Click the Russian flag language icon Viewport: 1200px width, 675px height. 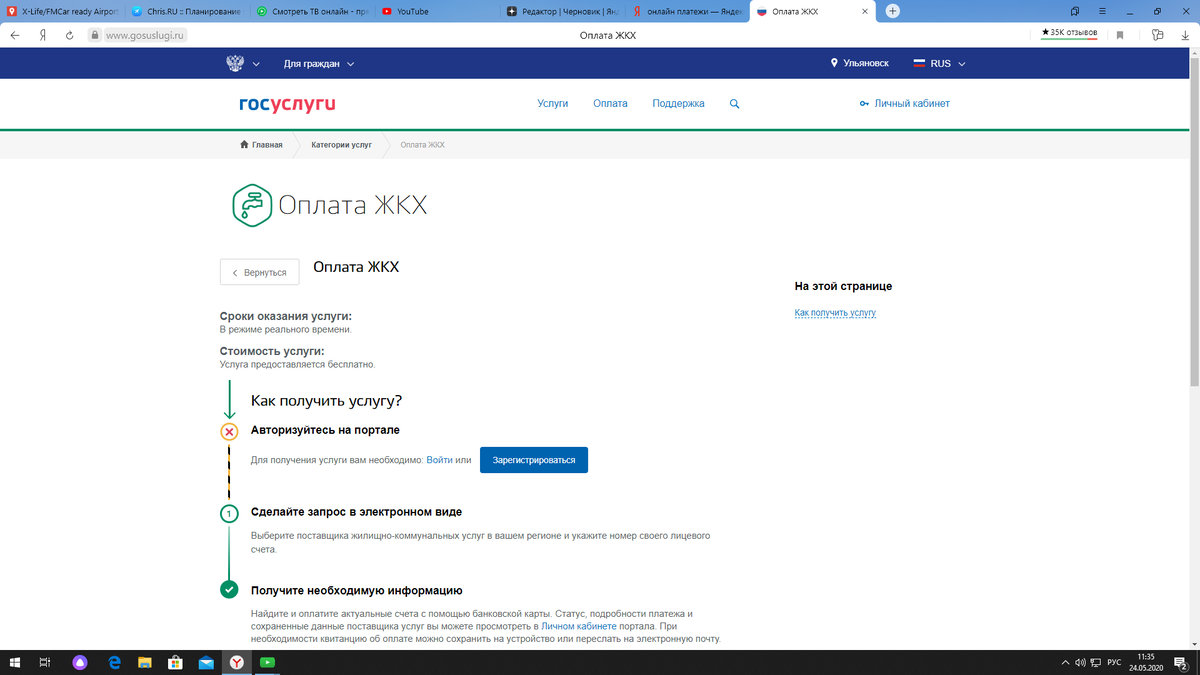[x=920, y=63]
